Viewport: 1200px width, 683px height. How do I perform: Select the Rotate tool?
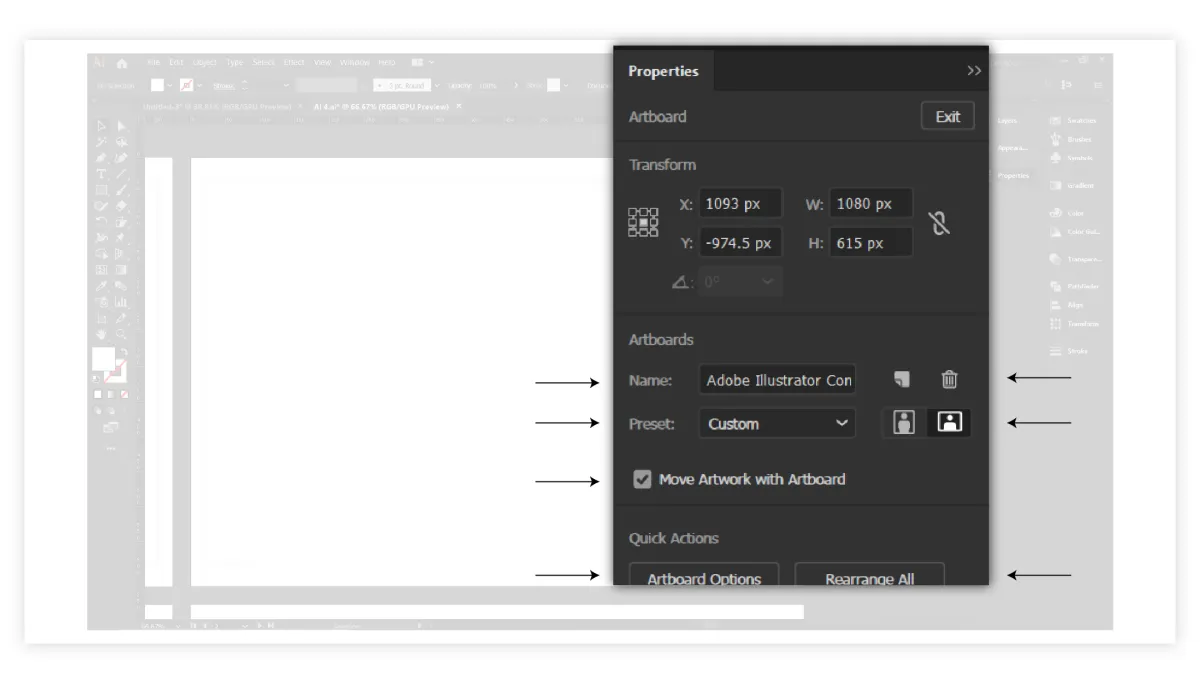pyautogui.click(x=101, y=221)
